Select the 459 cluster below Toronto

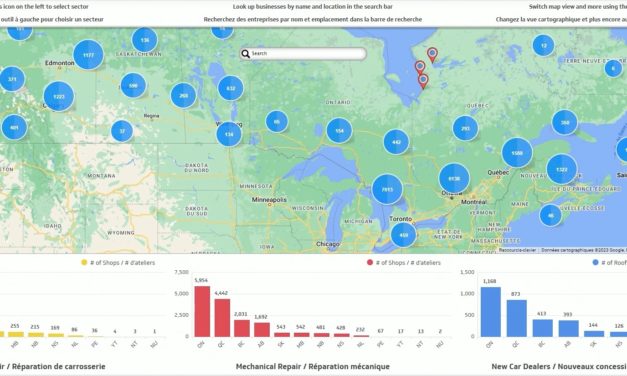(403, 235)
